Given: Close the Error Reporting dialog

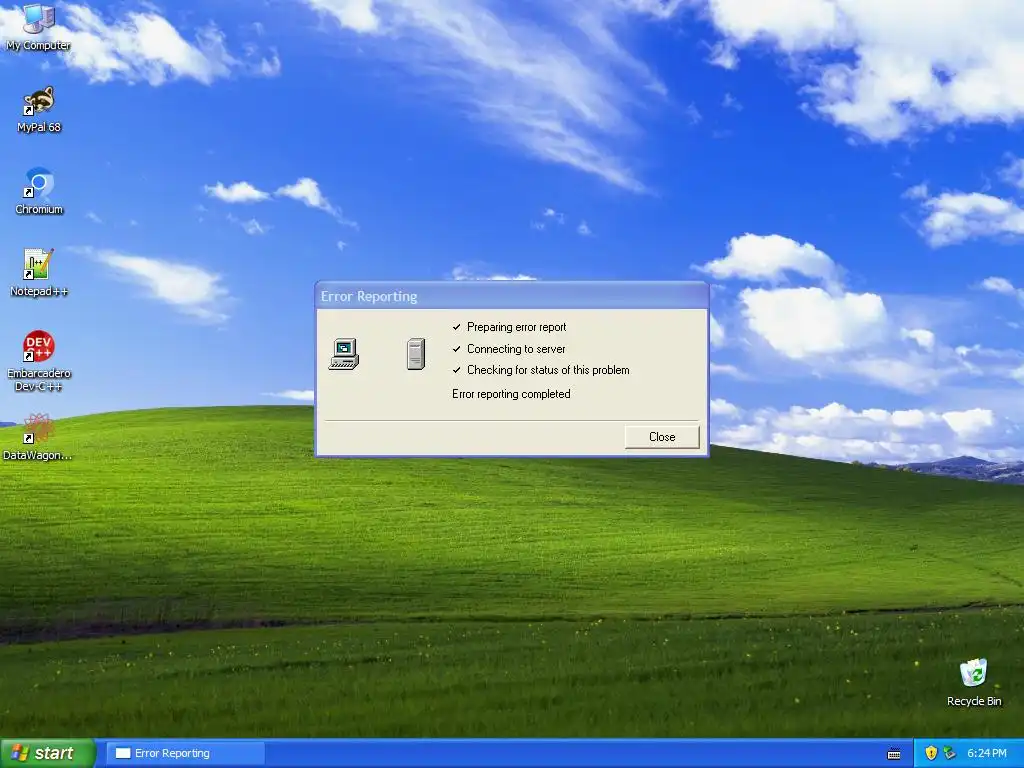Looking at the screenshot, I should tap(662, 437).
